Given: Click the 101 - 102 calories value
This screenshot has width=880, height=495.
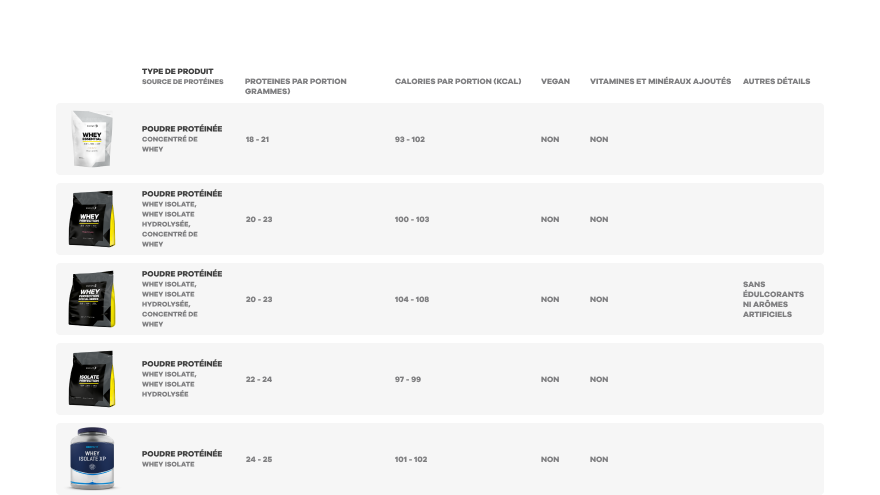Looking at the screenshot, I should (x=411, y=459).
